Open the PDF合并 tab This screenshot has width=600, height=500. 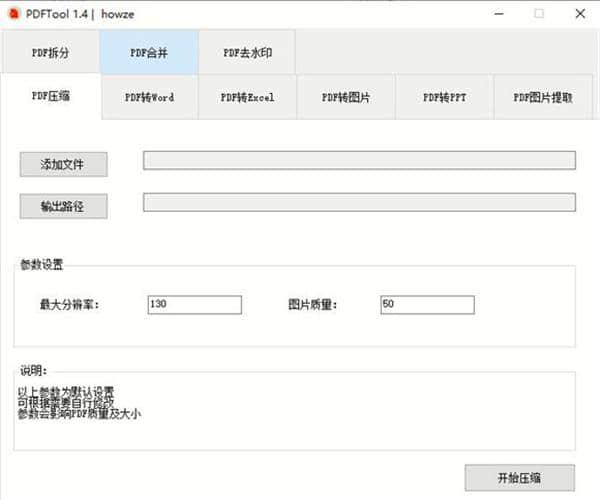[148, 52]
